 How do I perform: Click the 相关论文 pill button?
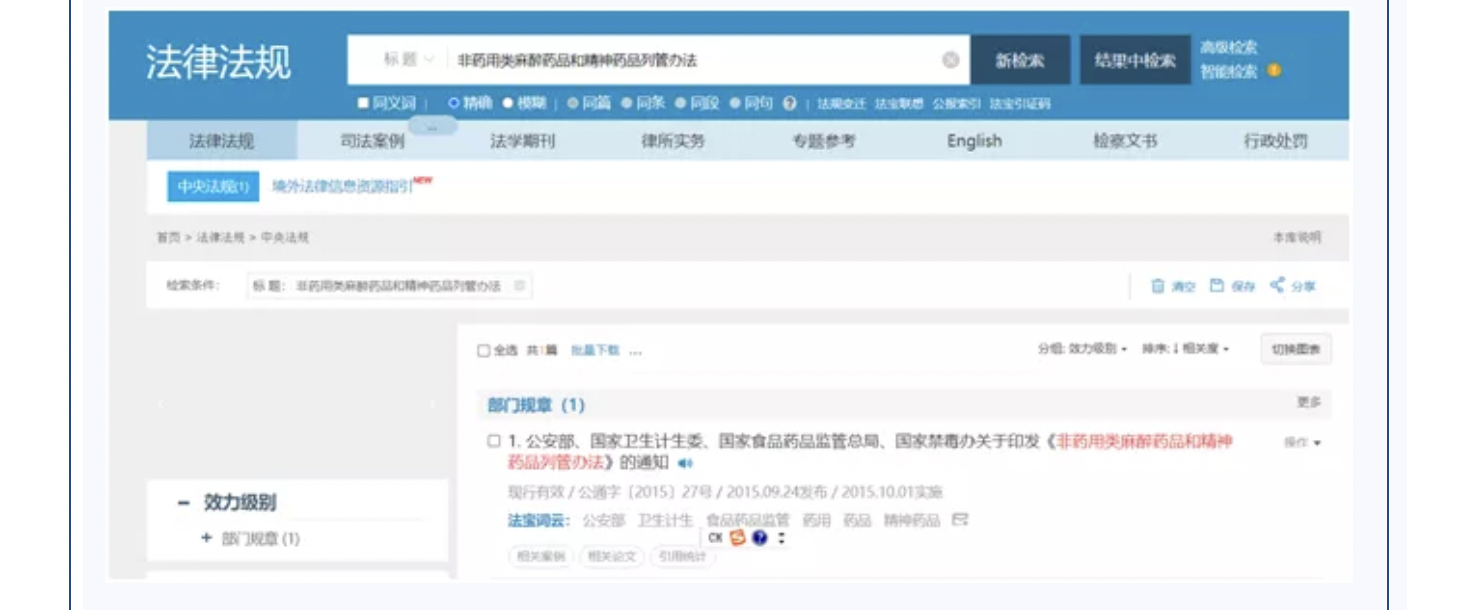612,556
